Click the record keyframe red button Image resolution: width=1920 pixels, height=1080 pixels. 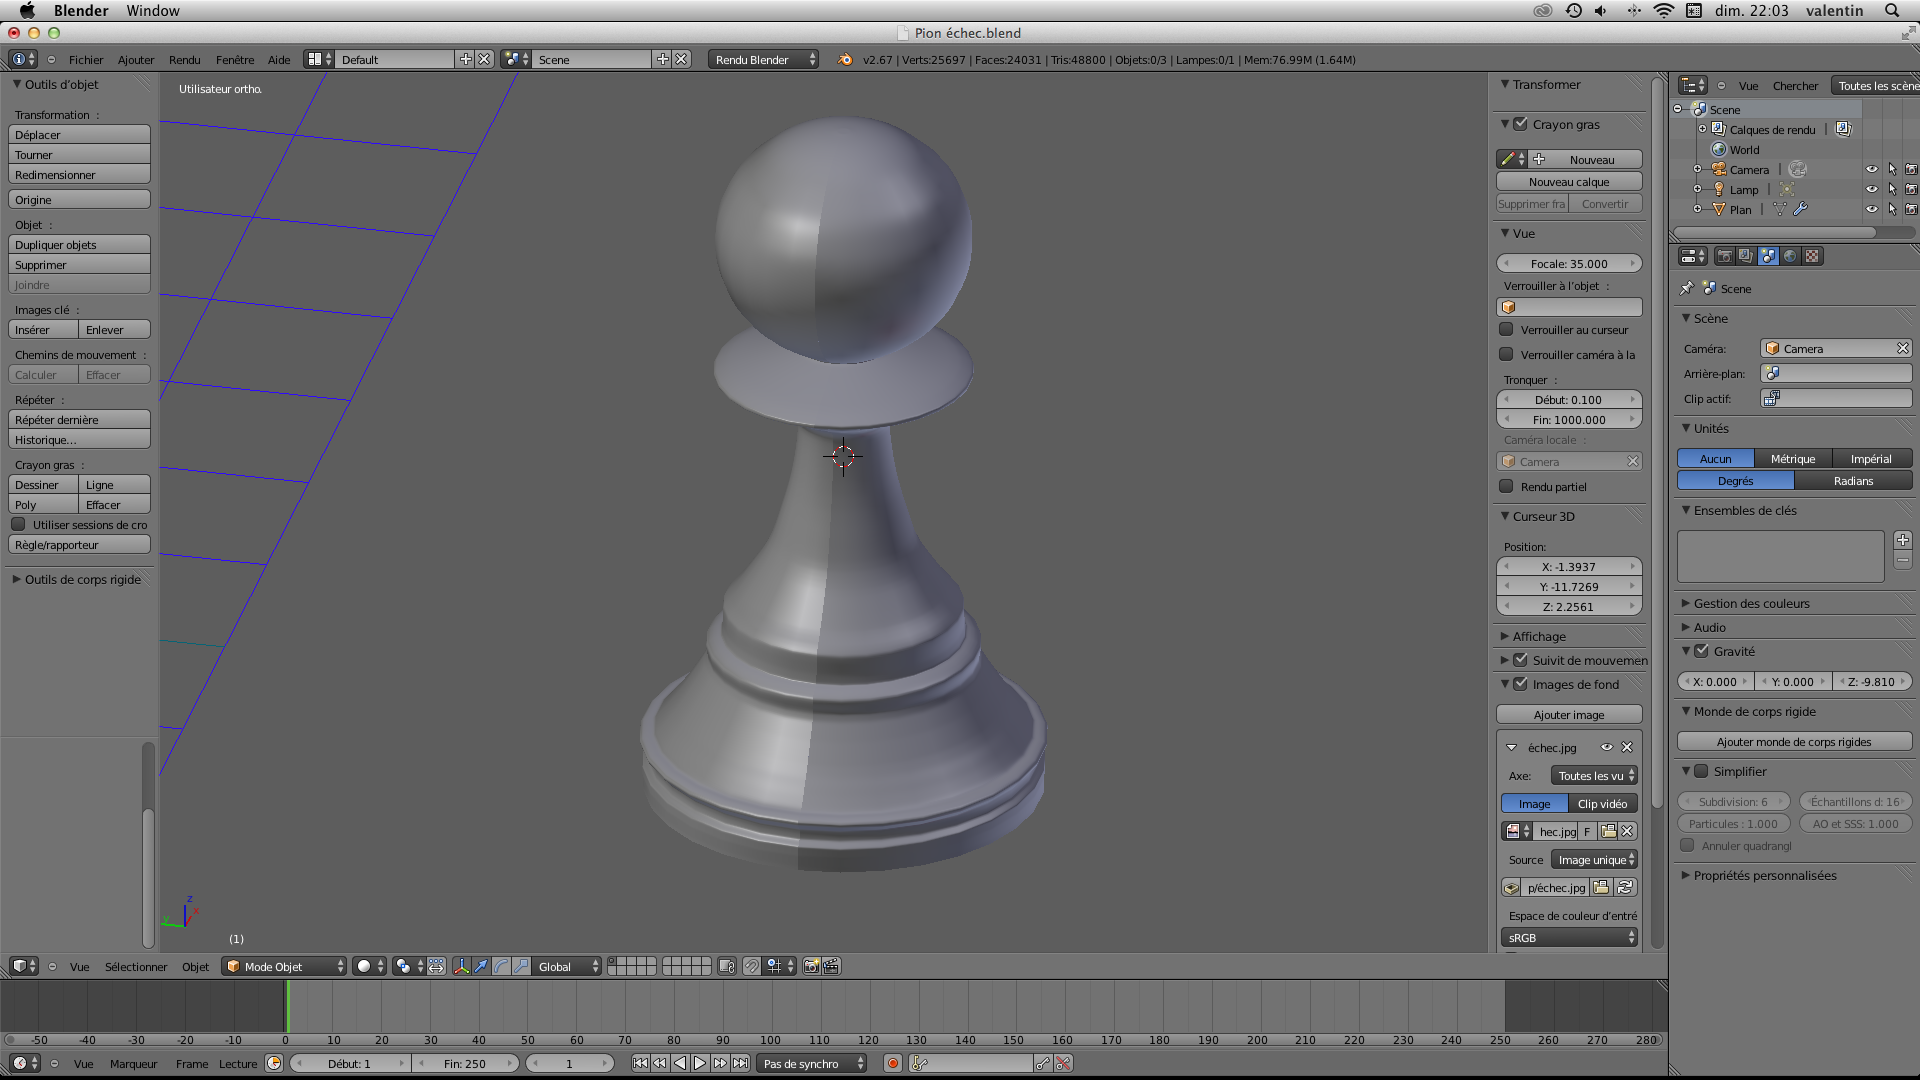click(x=892, y=1064)
